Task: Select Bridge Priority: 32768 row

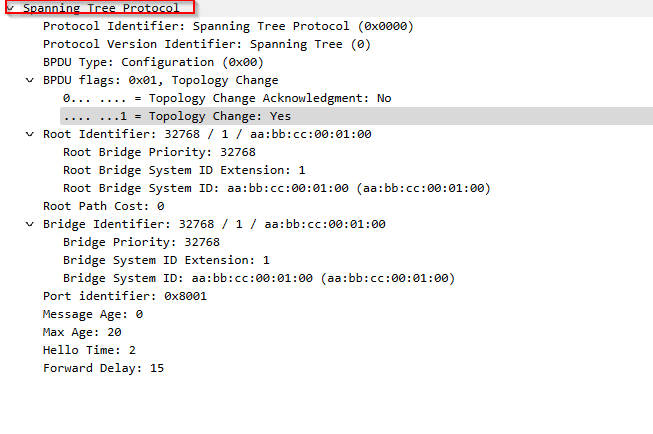Action: coord(141,242)
